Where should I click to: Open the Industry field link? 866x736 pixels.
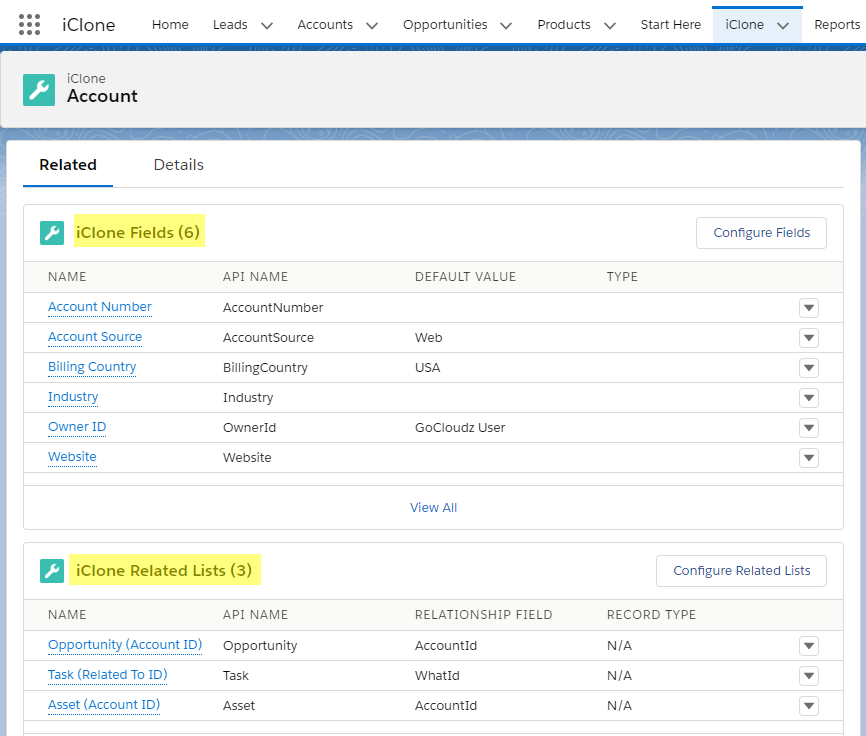(73, 397)
